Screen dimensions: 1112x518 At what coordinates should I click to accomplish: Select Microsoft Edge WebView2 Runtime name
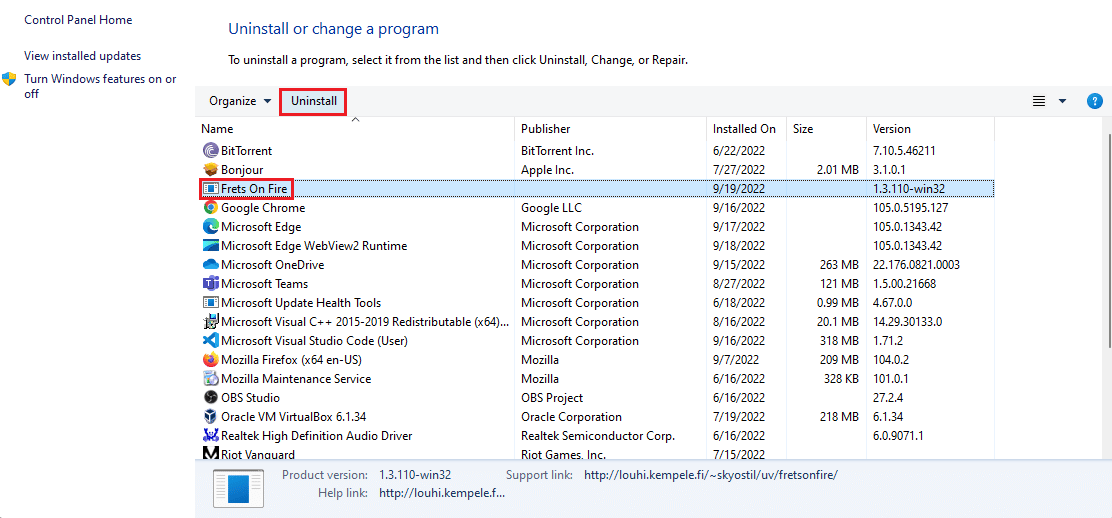pyautogui.click(x=314, y=246)
